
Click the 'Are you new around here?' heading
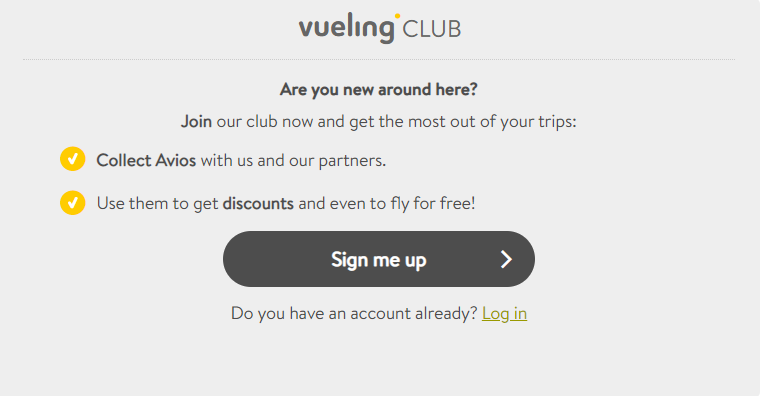(x=379, y=89)
